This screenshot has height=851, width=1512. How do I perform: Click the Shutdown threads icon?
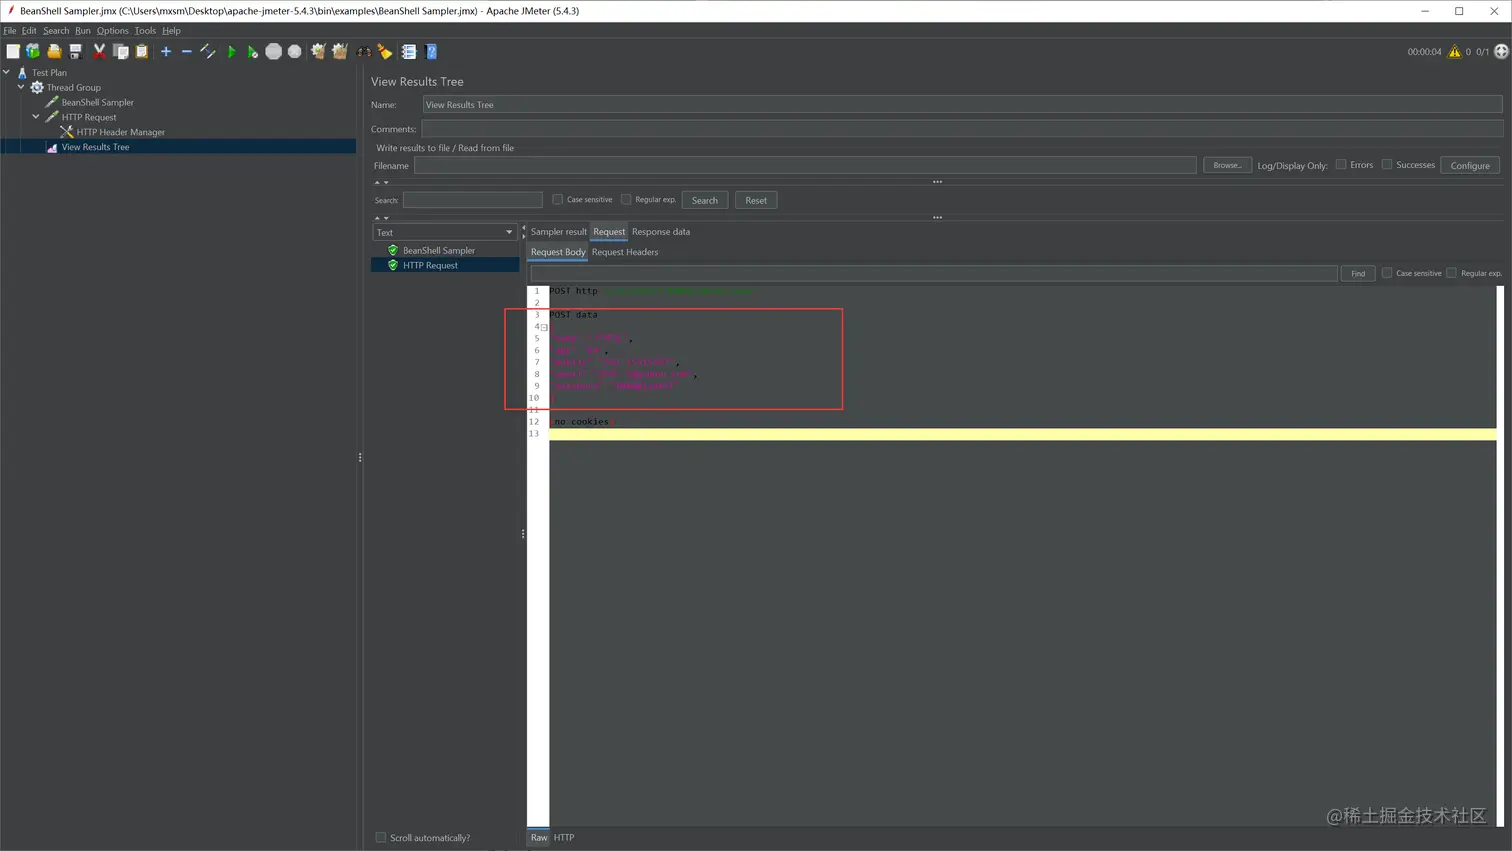[x=294, y=51]
